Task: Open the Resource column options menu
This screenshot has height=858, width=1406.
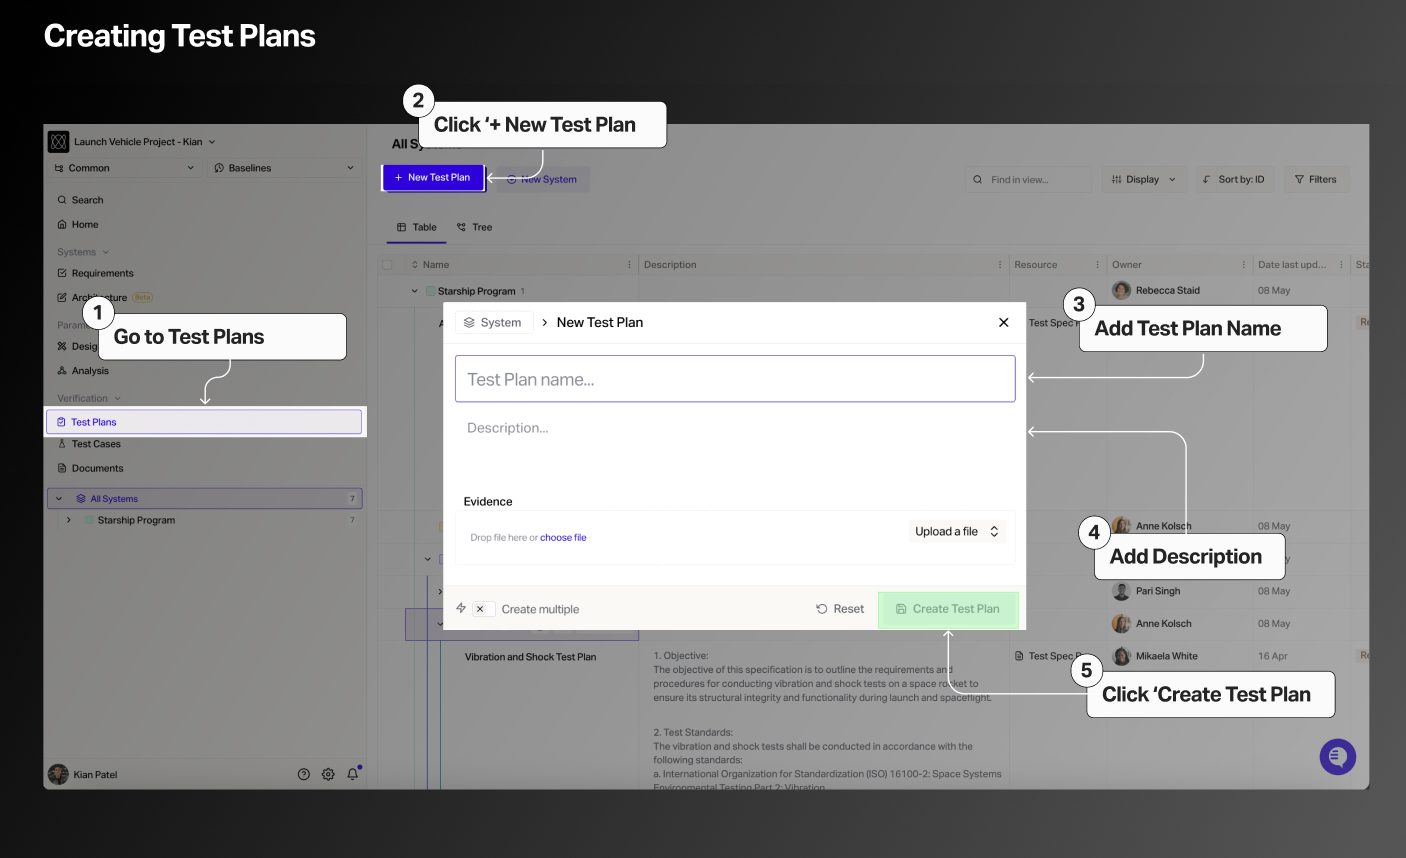Action: pos(1097,265)
